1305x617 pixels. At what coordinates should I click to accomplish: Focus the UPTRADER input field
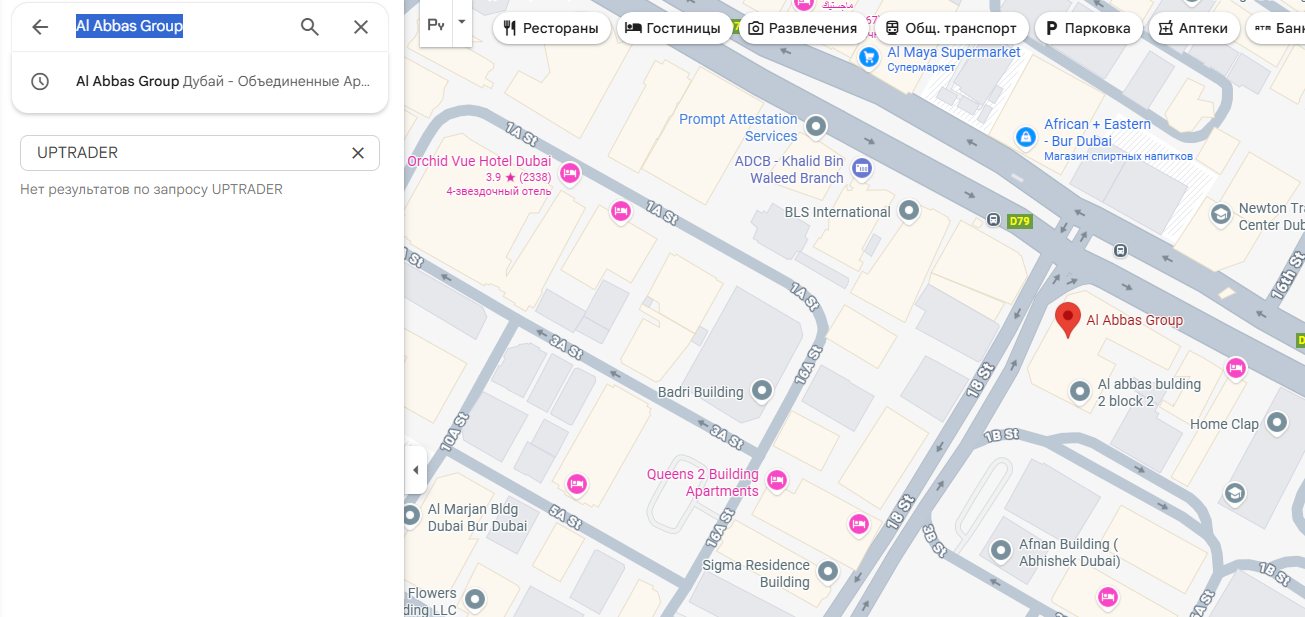tap(188, 153)
